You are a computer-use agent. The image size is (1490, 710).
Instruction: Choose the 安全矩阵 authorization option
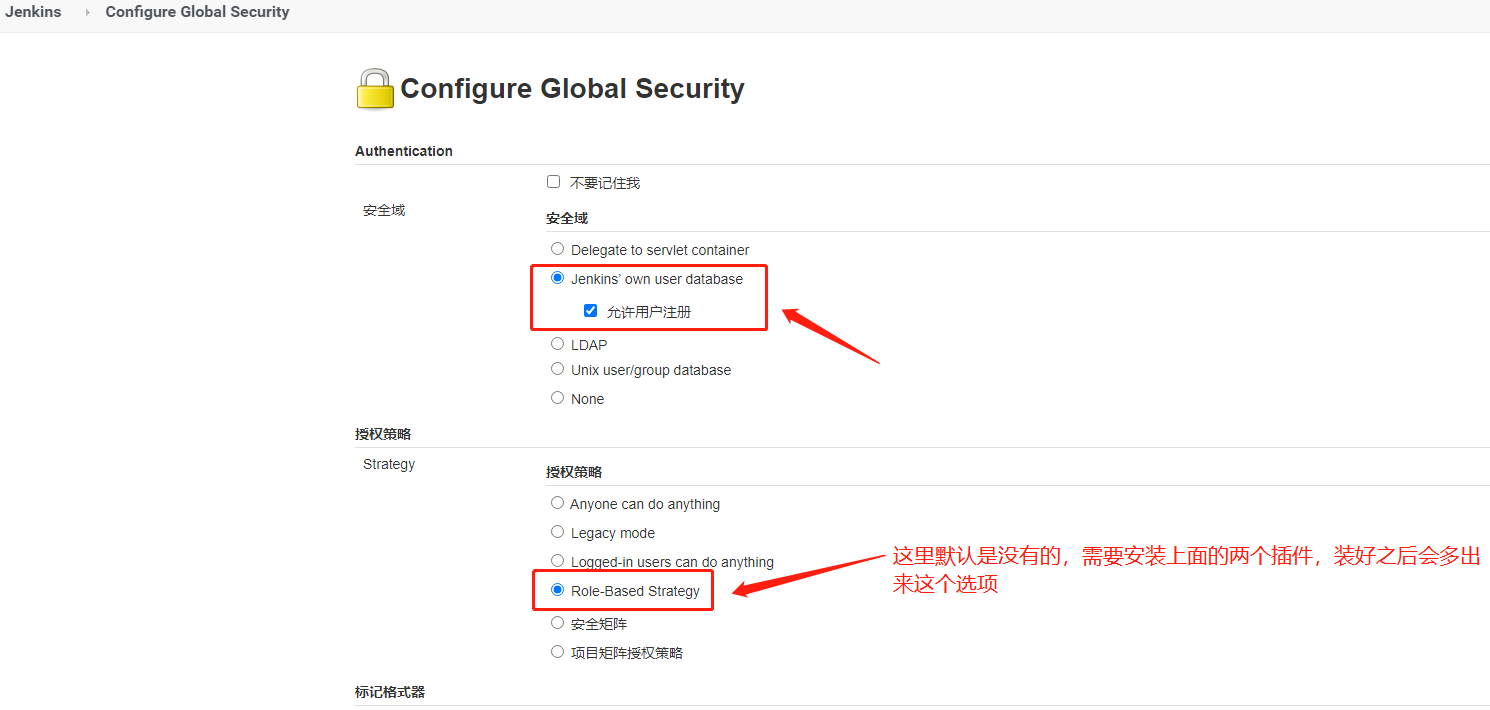pos(558,623)
